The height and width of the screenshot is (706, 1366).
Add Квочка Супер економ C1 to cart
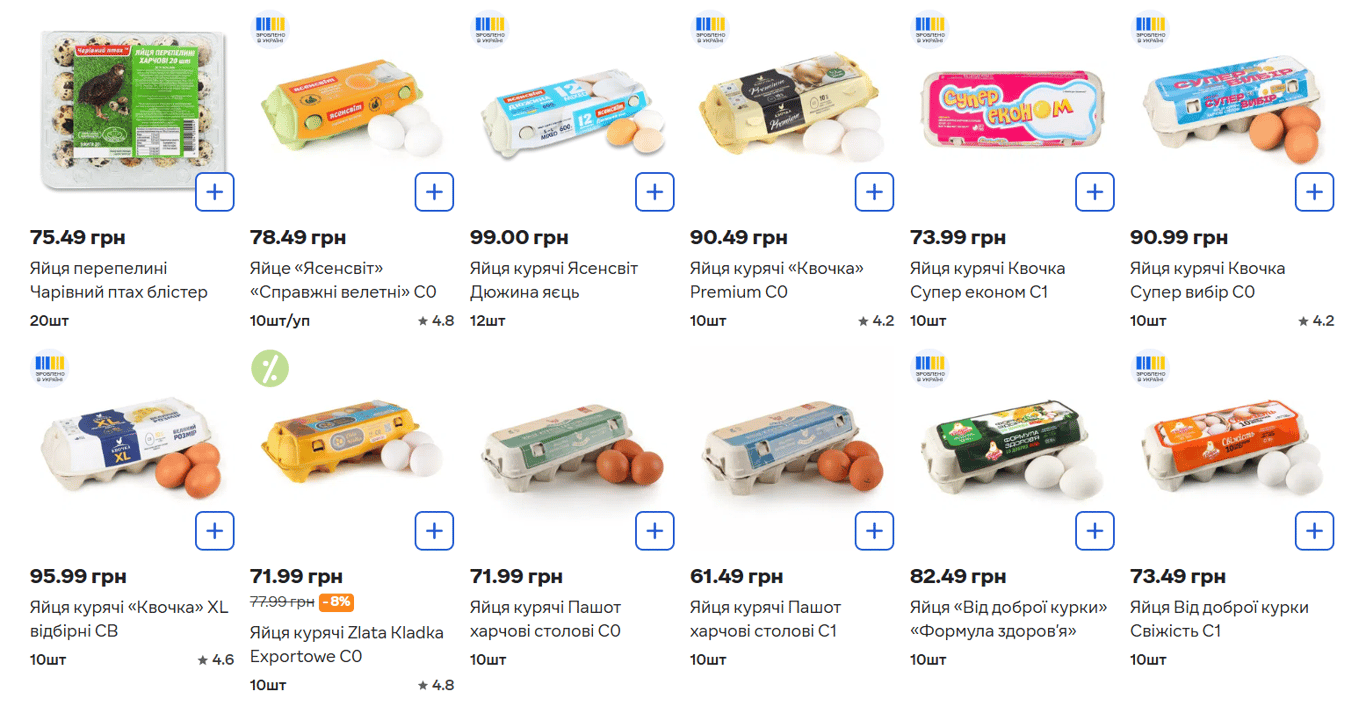[x=1094, y=192]
